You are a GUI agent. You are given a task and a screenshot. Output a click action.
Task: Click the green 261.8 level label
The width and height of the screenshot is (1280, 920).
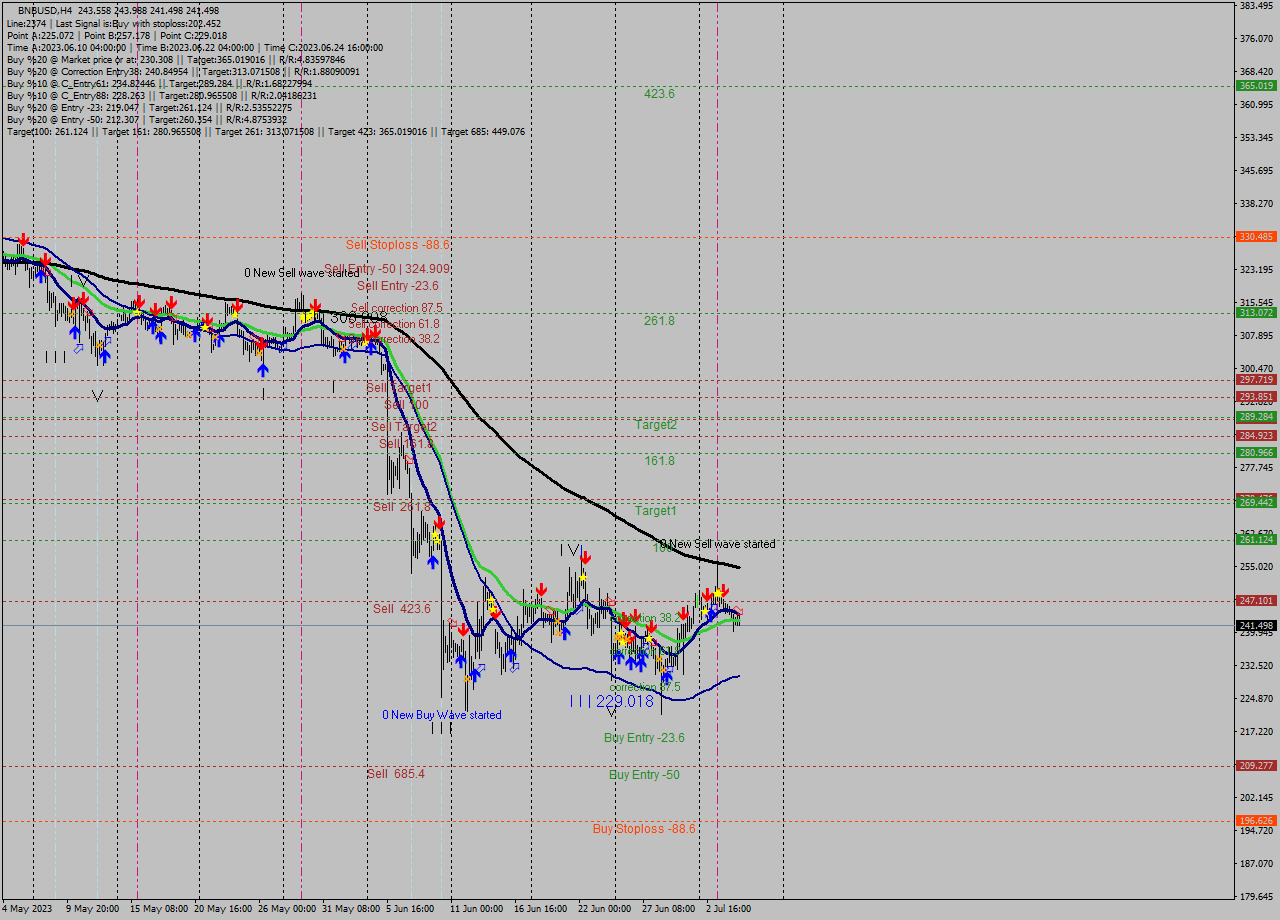[659, 321]
